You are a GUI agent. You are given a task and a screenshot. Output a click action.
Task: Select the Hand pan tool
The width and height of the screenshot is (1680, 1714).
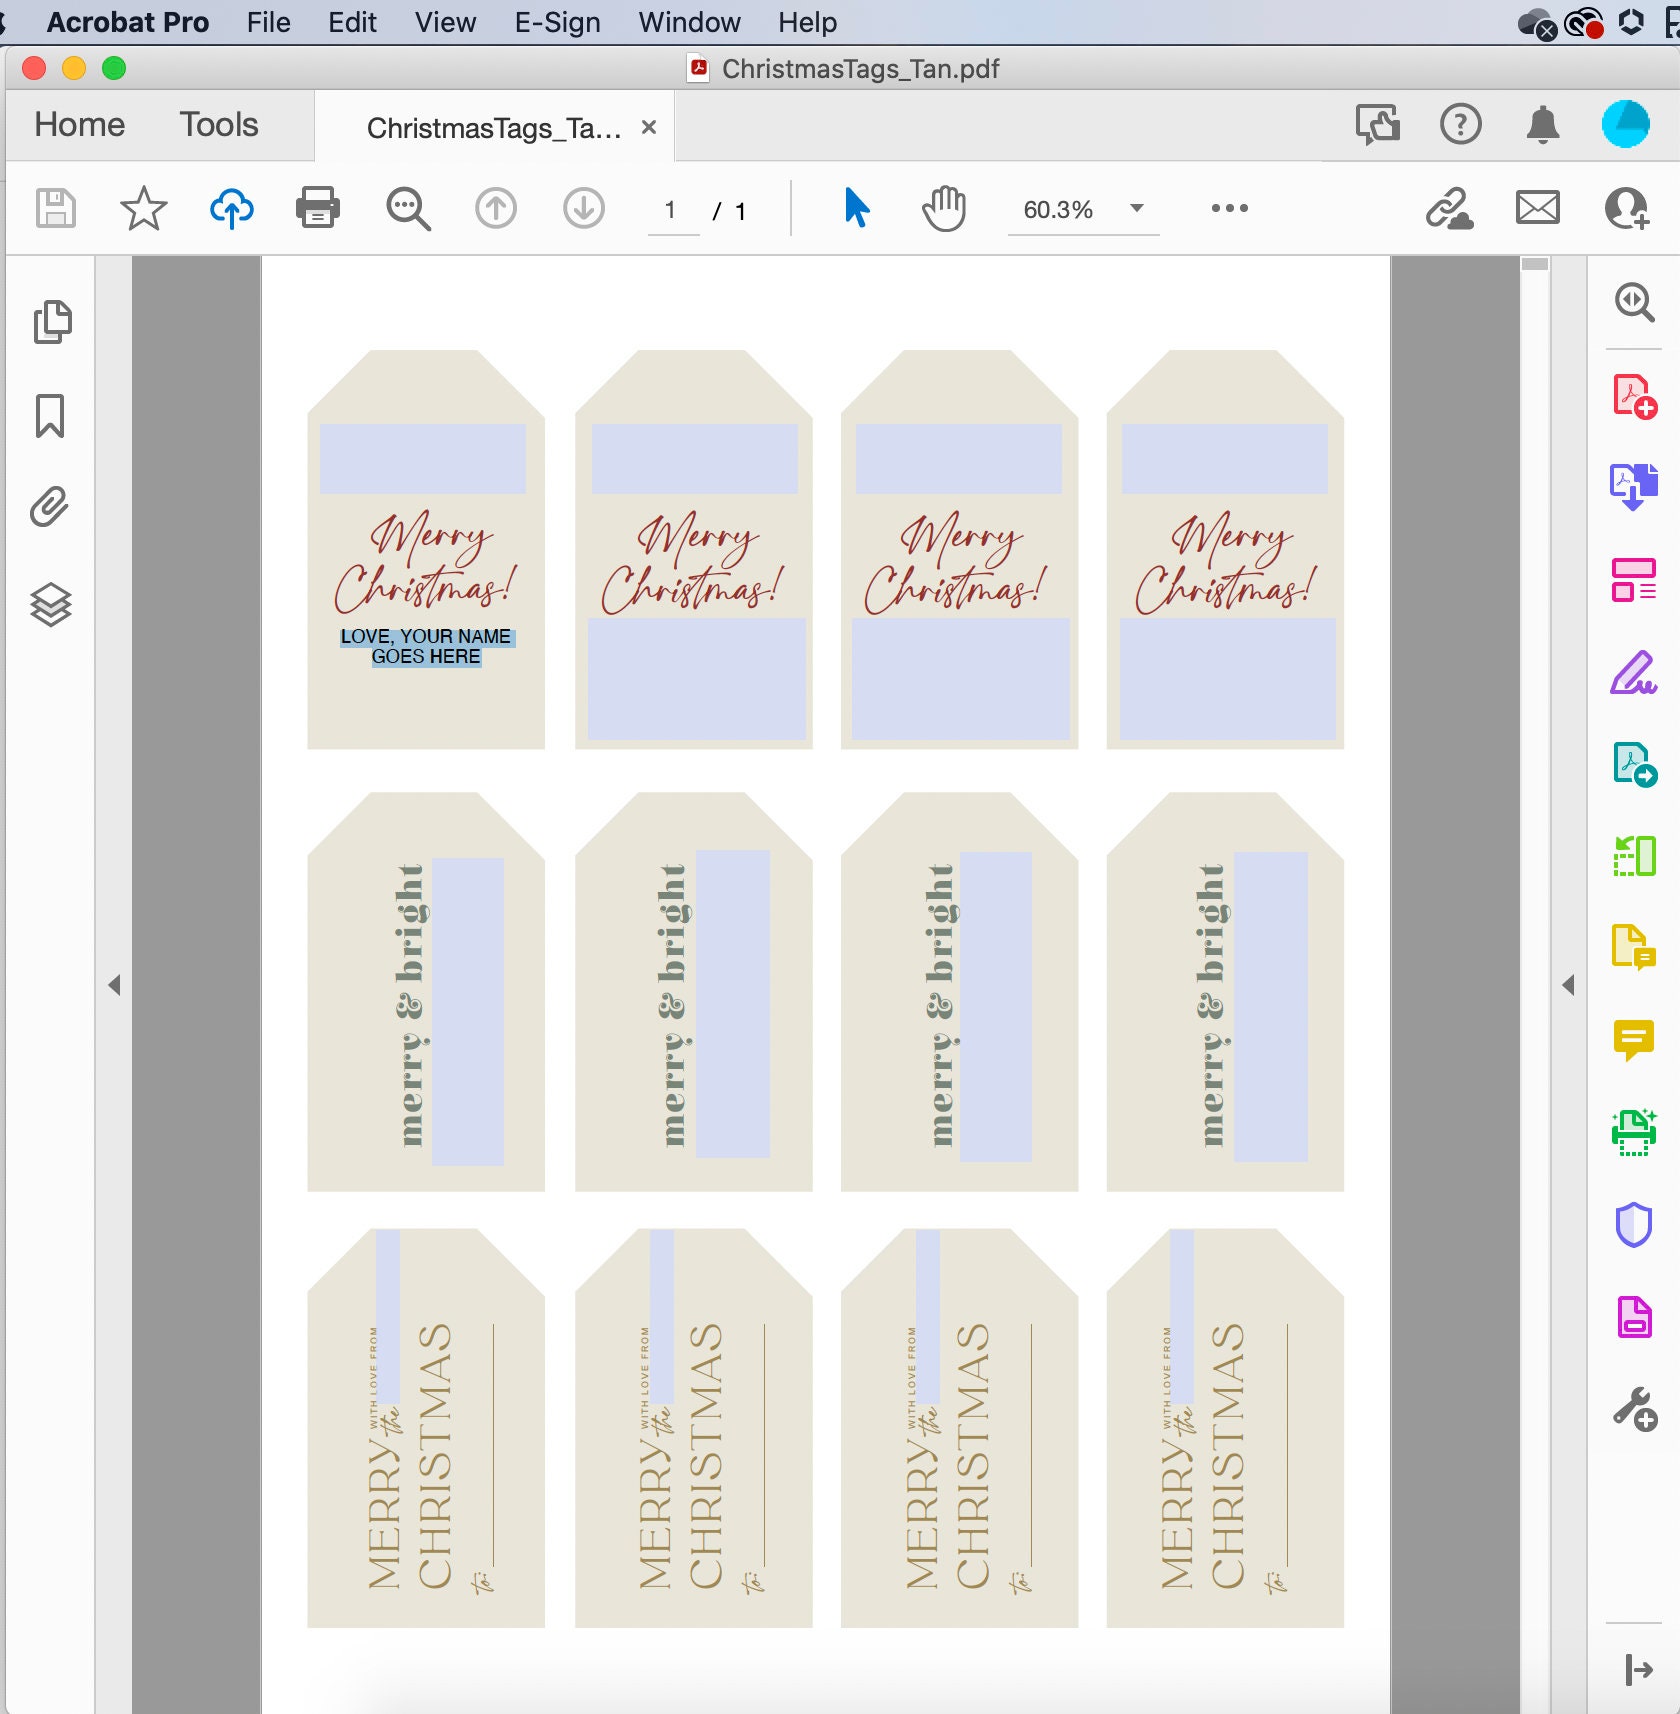943,209
